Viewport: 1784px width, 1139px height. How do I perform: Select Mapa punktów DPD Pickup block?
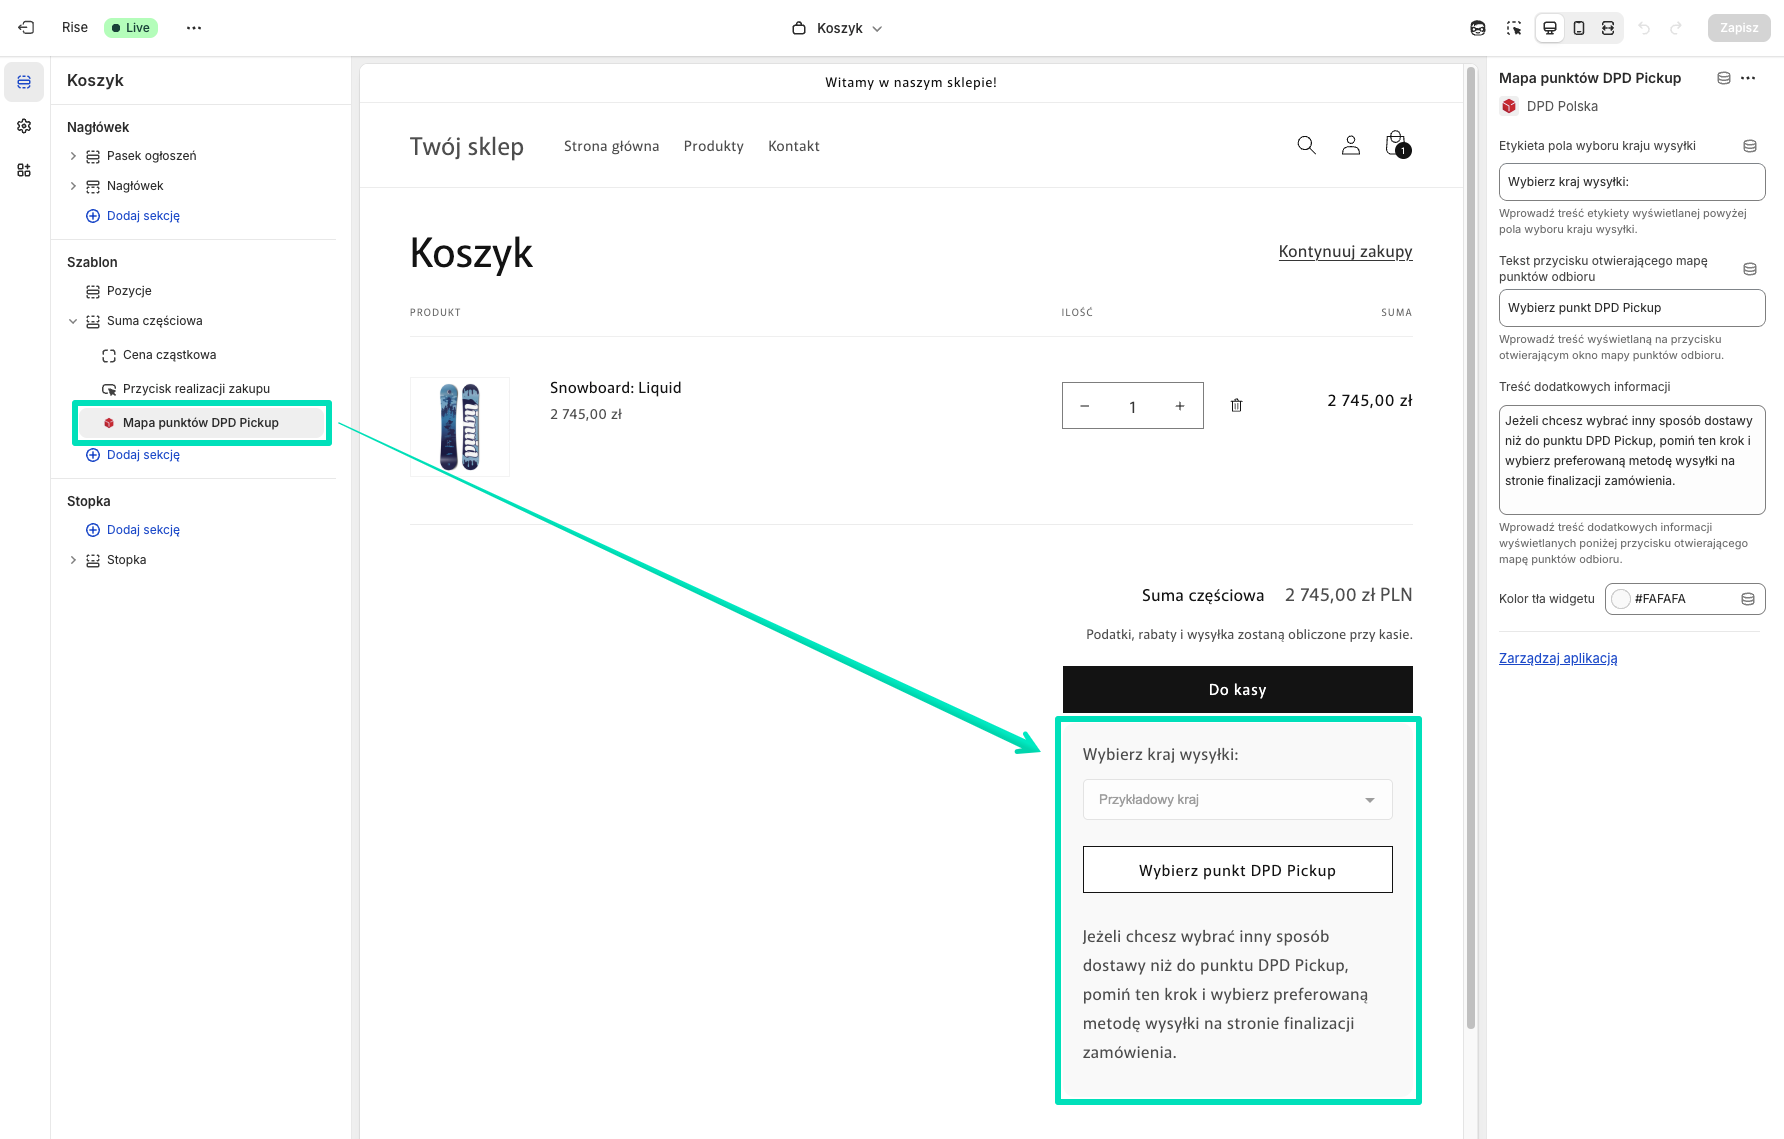pyautogui.click(x=201, y=423)
